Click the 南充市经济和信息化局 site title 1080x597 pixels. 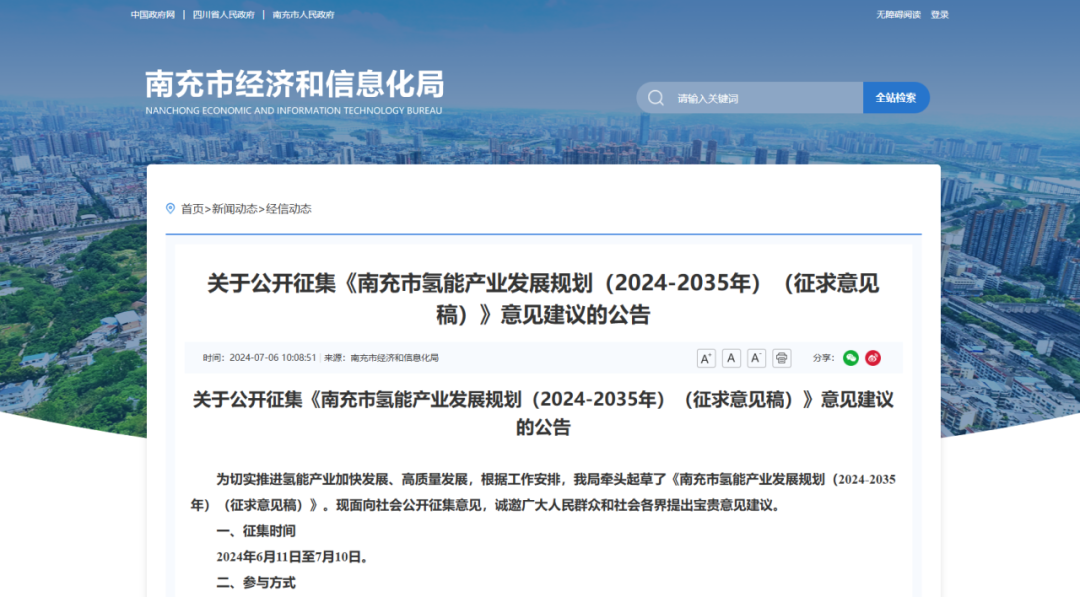pyautogui.click(x=294, y=84)
